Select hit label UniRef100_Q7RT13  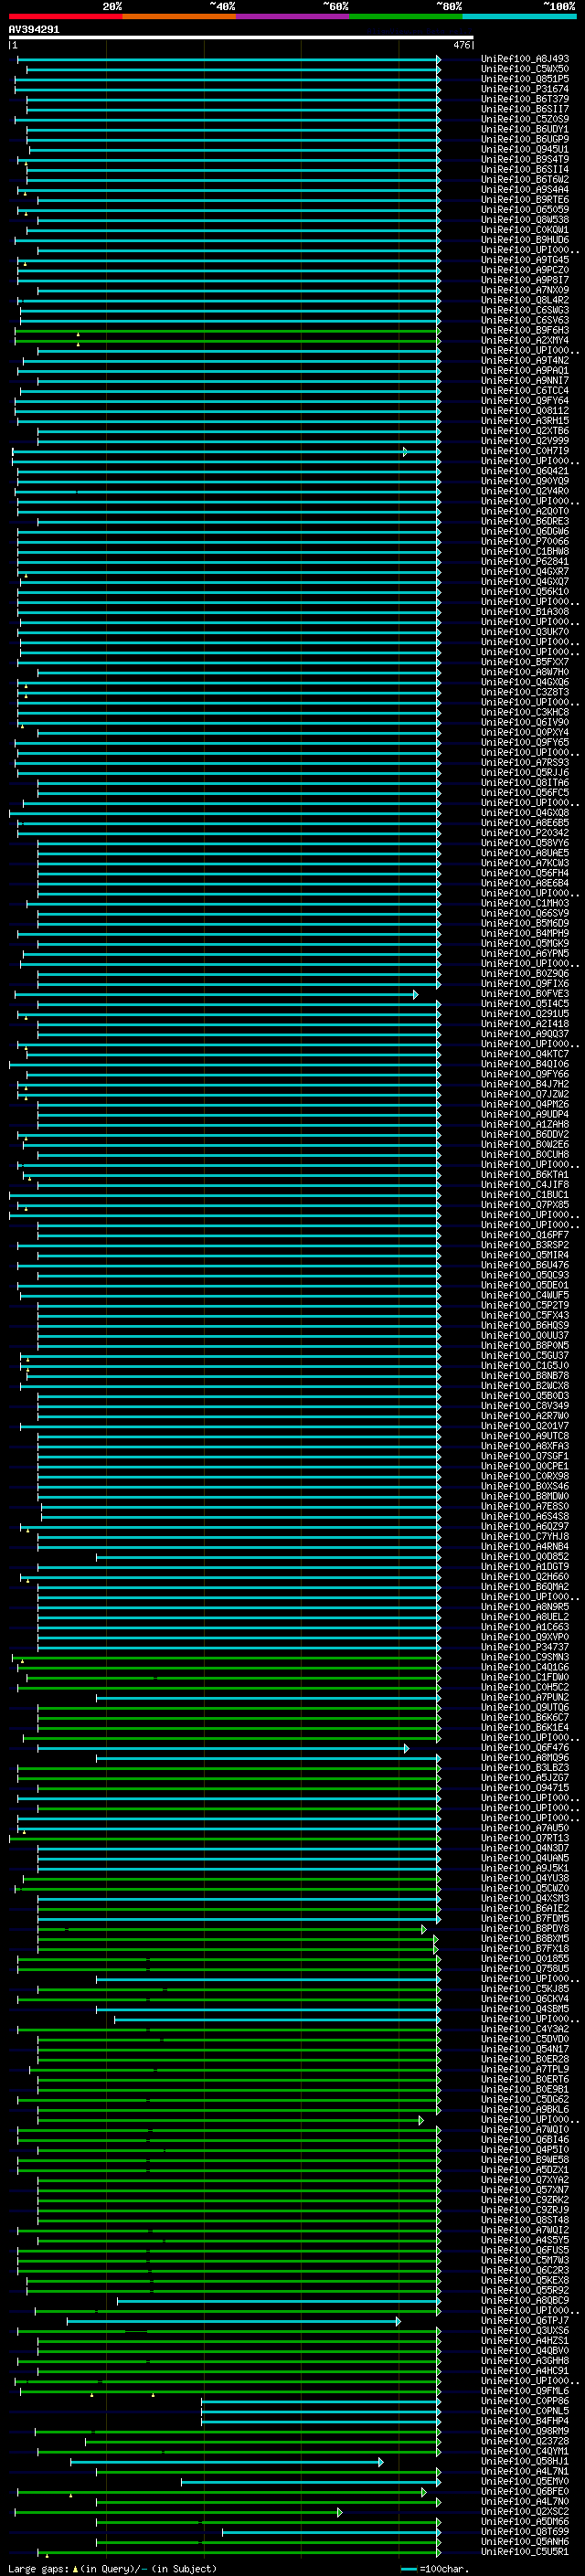click(x=525, y=1838)
